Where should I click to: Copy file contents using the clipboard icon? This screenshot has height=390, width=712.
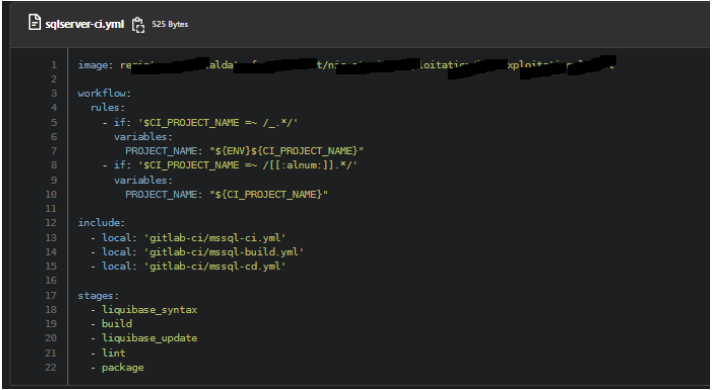pos(138,25)
